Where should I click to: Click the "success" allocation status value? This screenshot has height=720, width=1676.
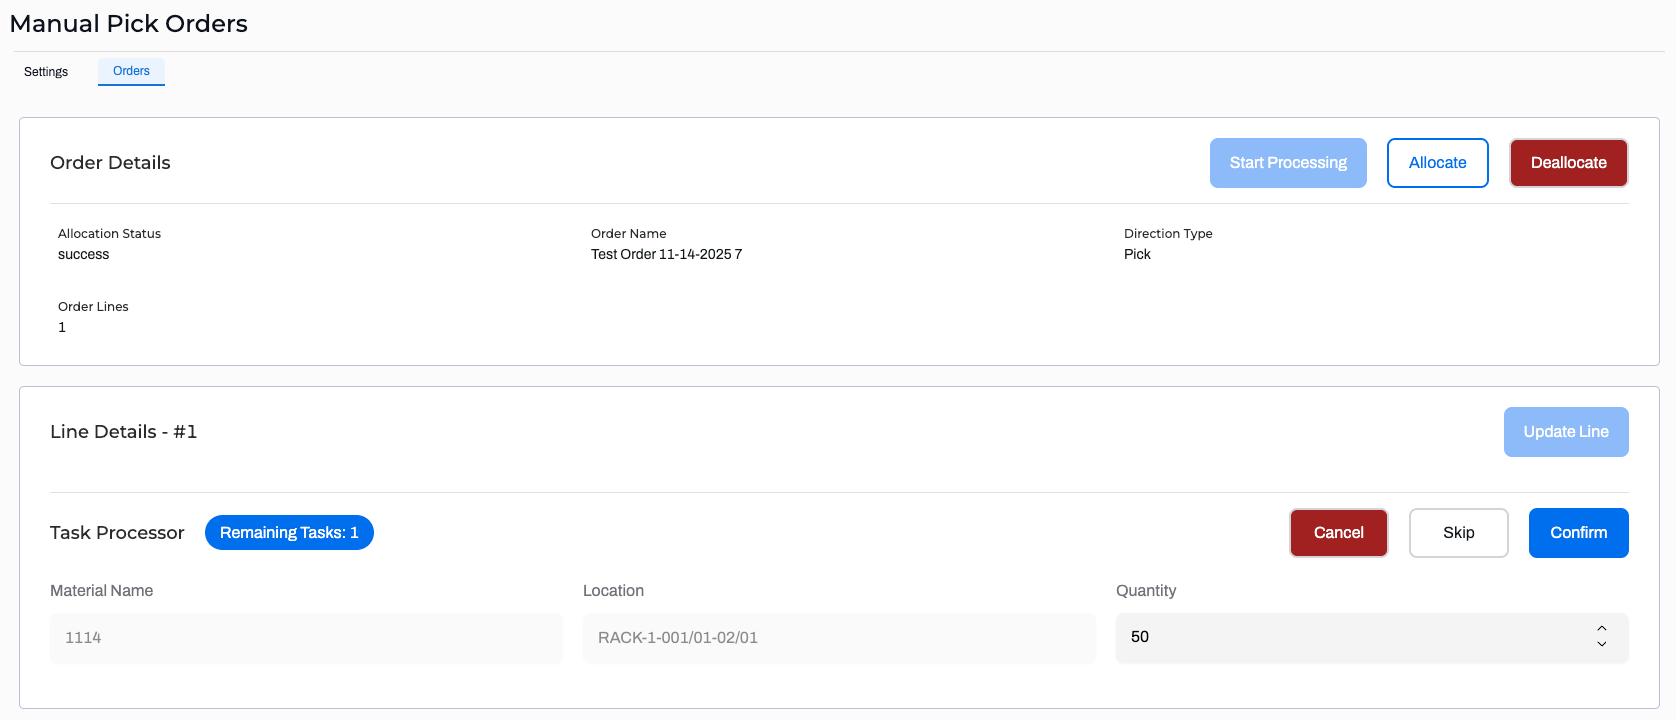pyautogui.click(x=84, y=255)
